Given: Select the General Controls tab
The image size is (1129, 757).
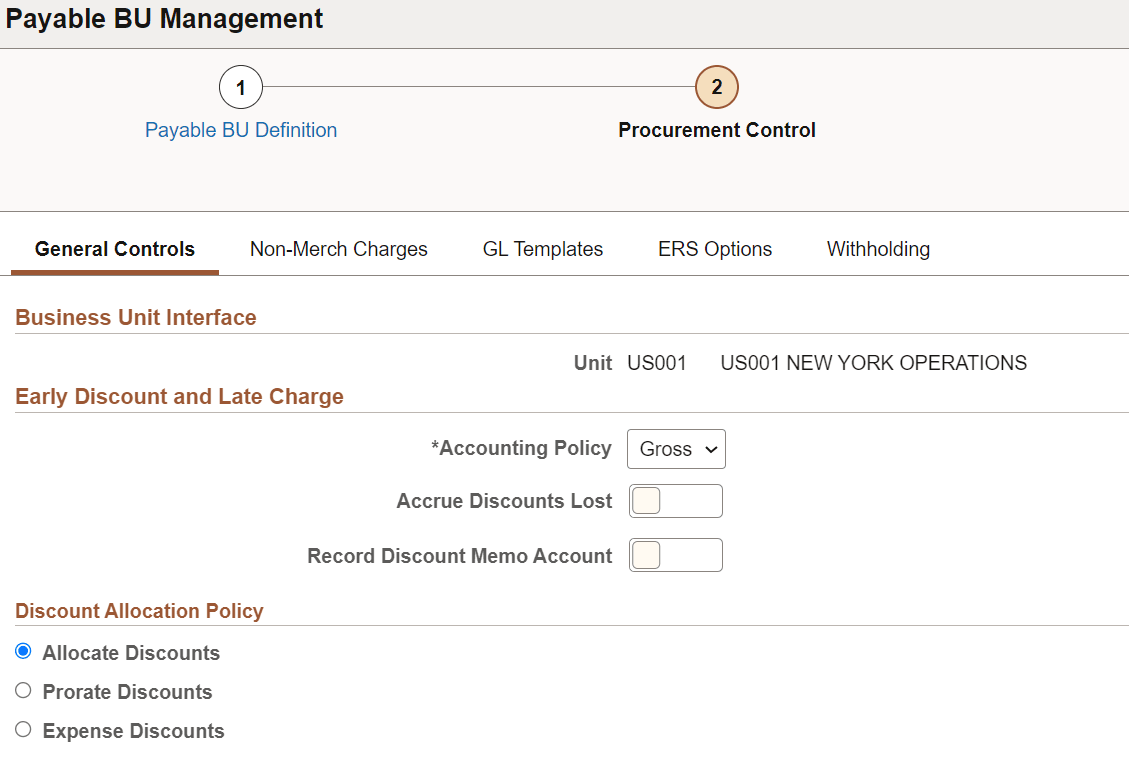Looking at the screenshot, I should (x=114, y=248).
